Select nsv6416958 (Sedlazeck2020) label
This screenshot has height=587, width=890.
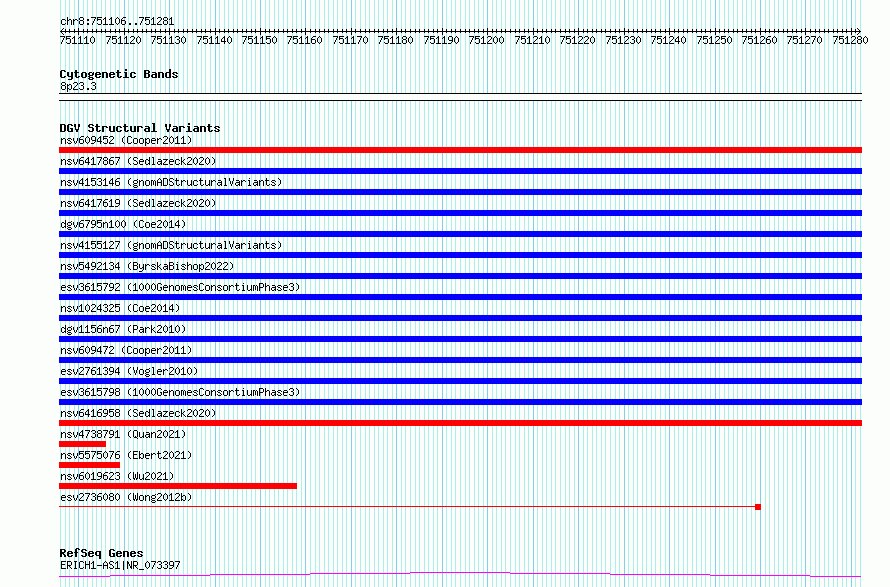(138, 413)
